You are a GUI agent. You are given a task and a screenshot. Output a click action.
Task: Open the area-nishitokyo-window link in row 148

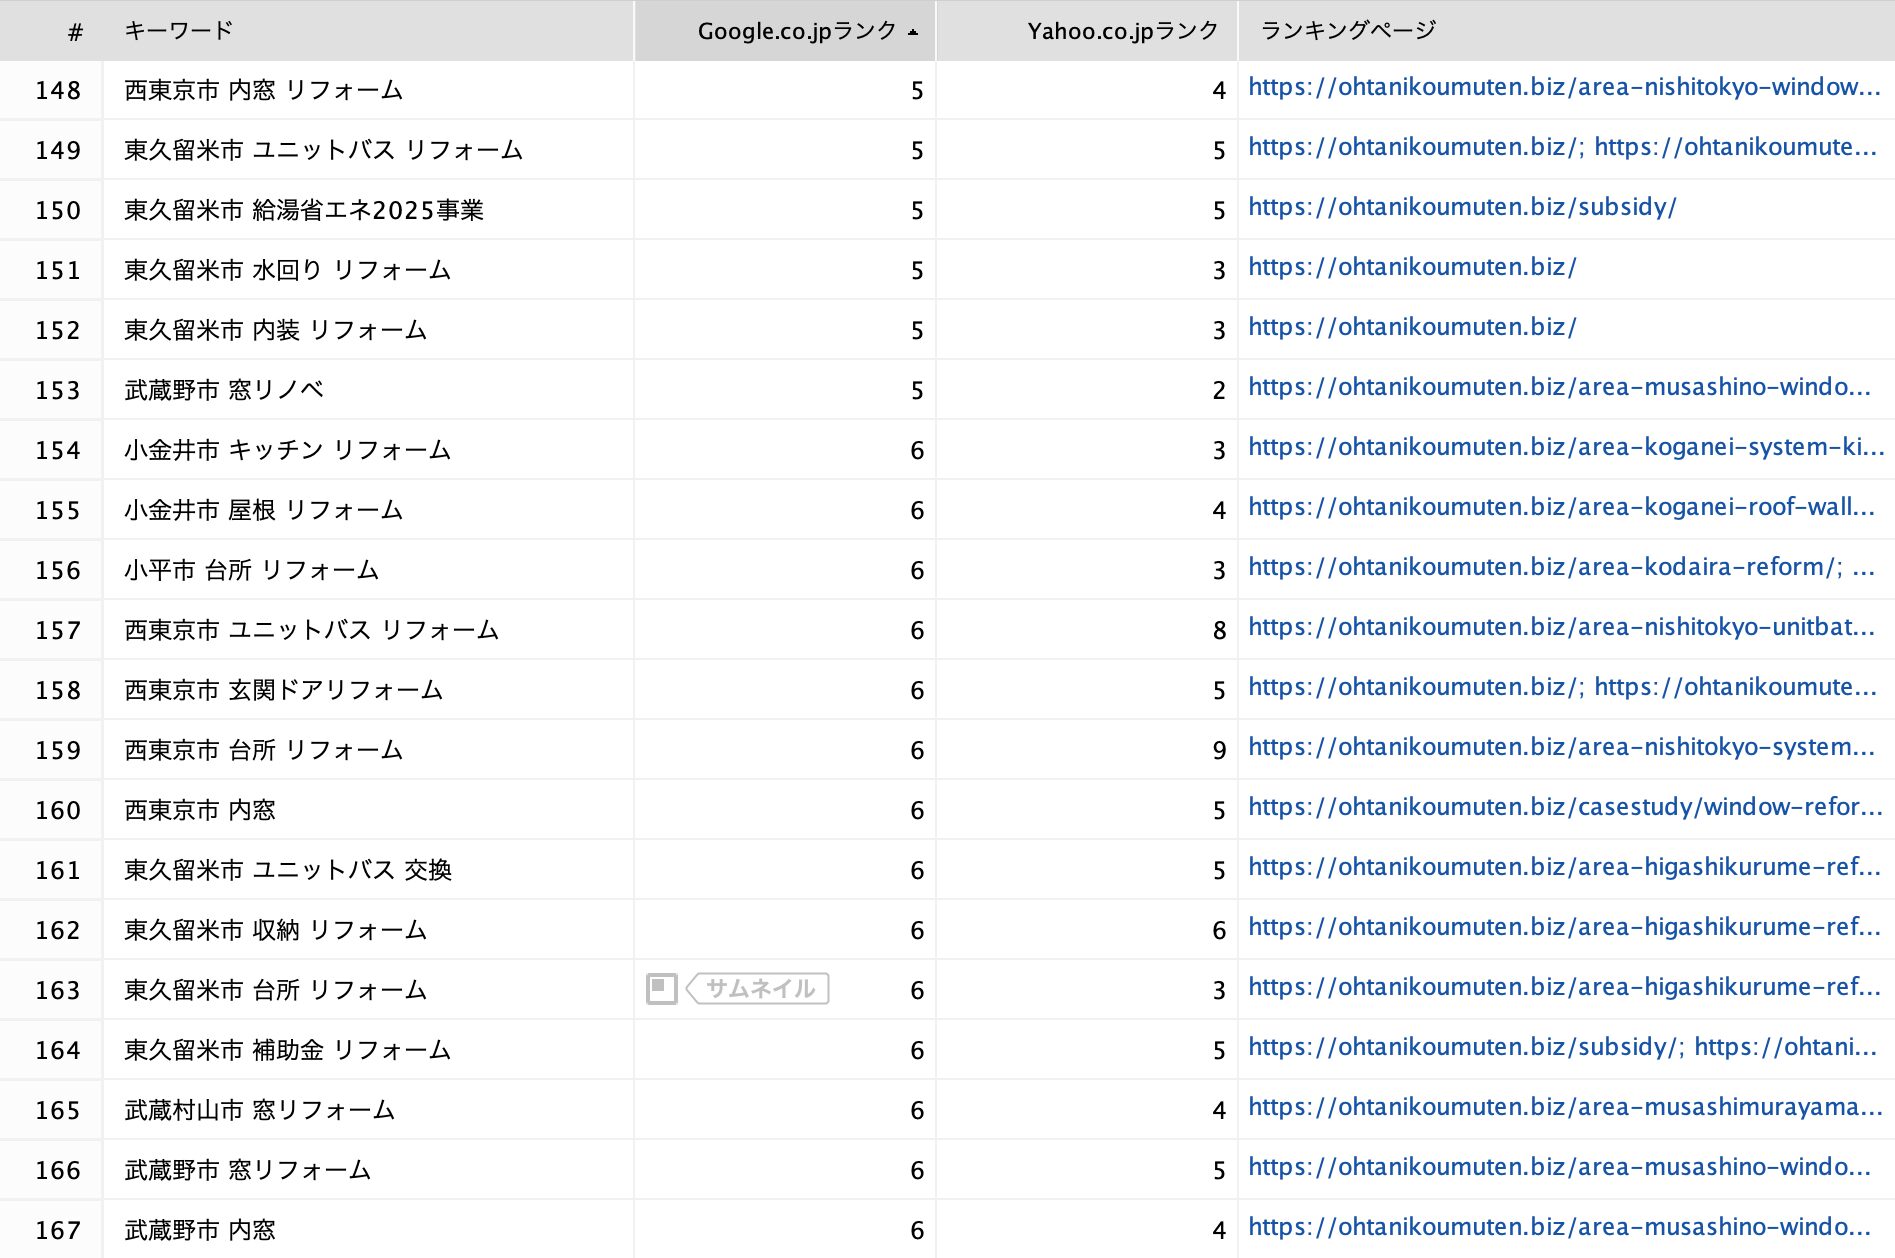[x=1564, y=87]
